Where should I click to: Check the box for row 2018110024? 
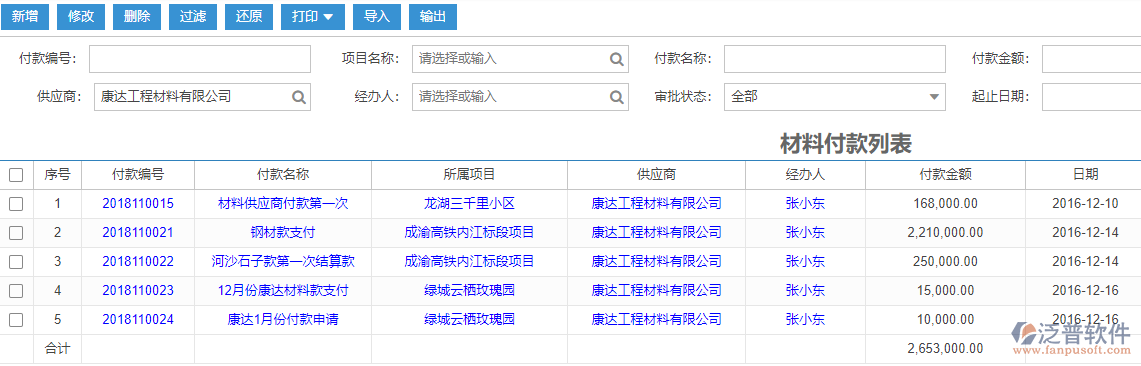point(16,319)
